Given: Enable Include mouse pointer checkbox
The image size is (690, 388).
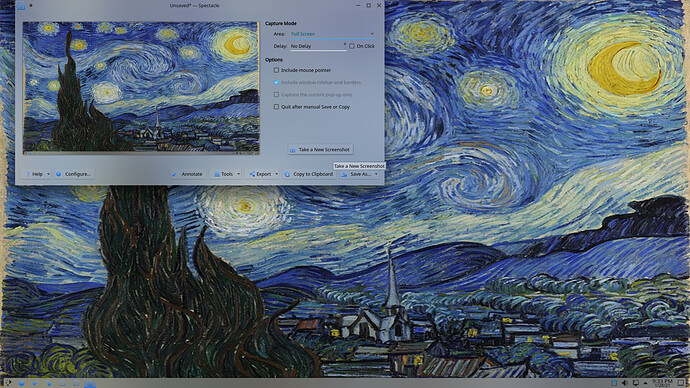Looking at the screenshot, I should [x=276, y=70].
